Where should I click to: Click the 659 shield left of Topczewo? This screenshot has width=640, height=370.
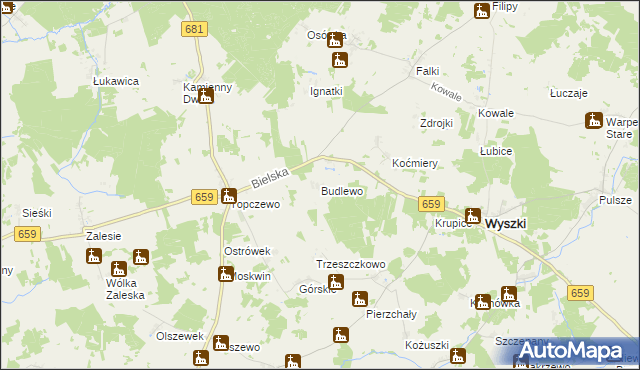coord(204,197)
